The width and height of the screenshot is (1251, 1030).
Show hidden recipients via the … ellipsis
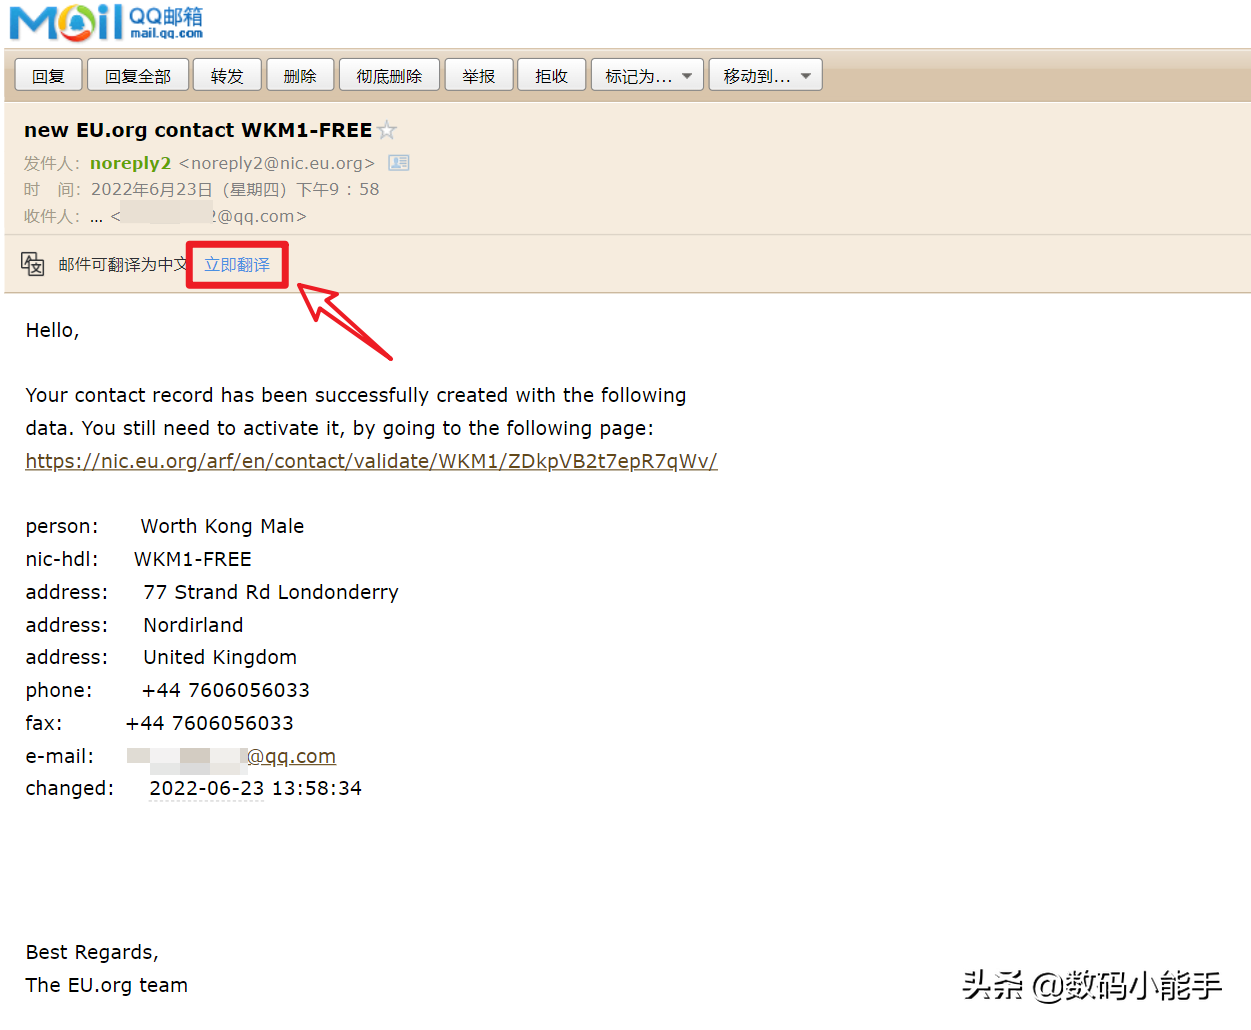(96, 217)
